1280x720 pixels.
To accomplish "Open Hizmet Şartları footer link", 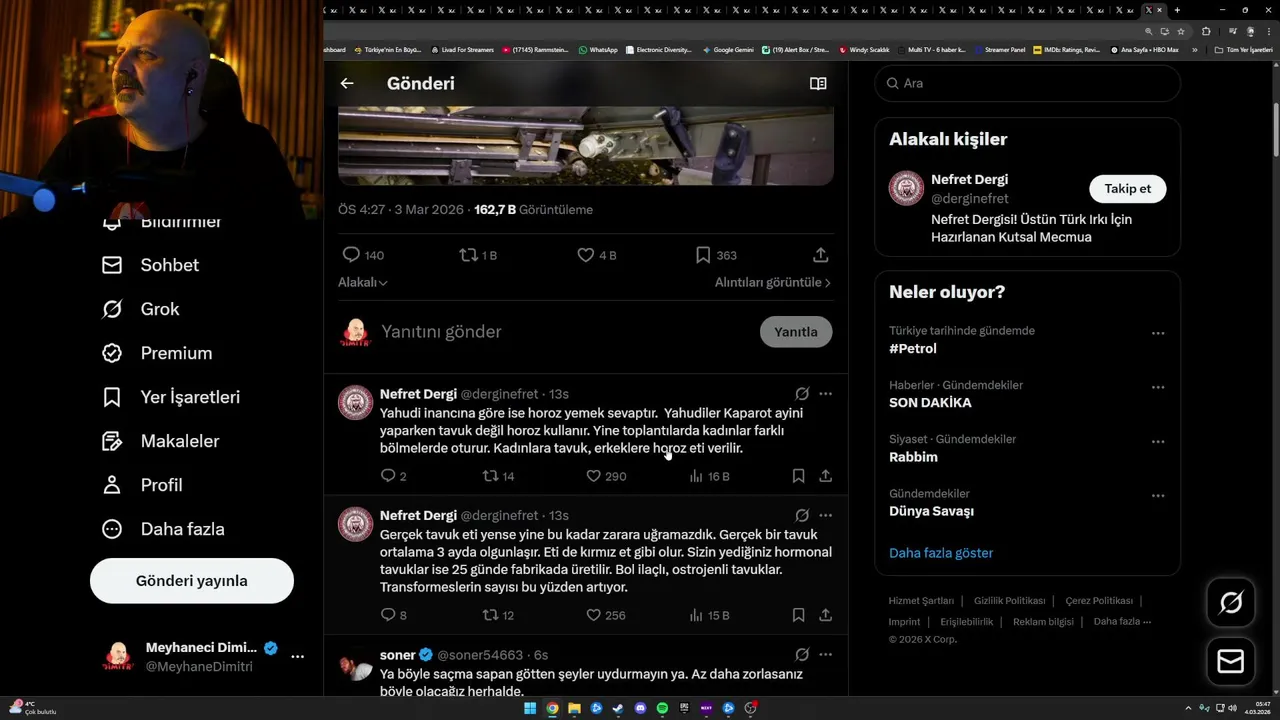I will pos(921,601).
